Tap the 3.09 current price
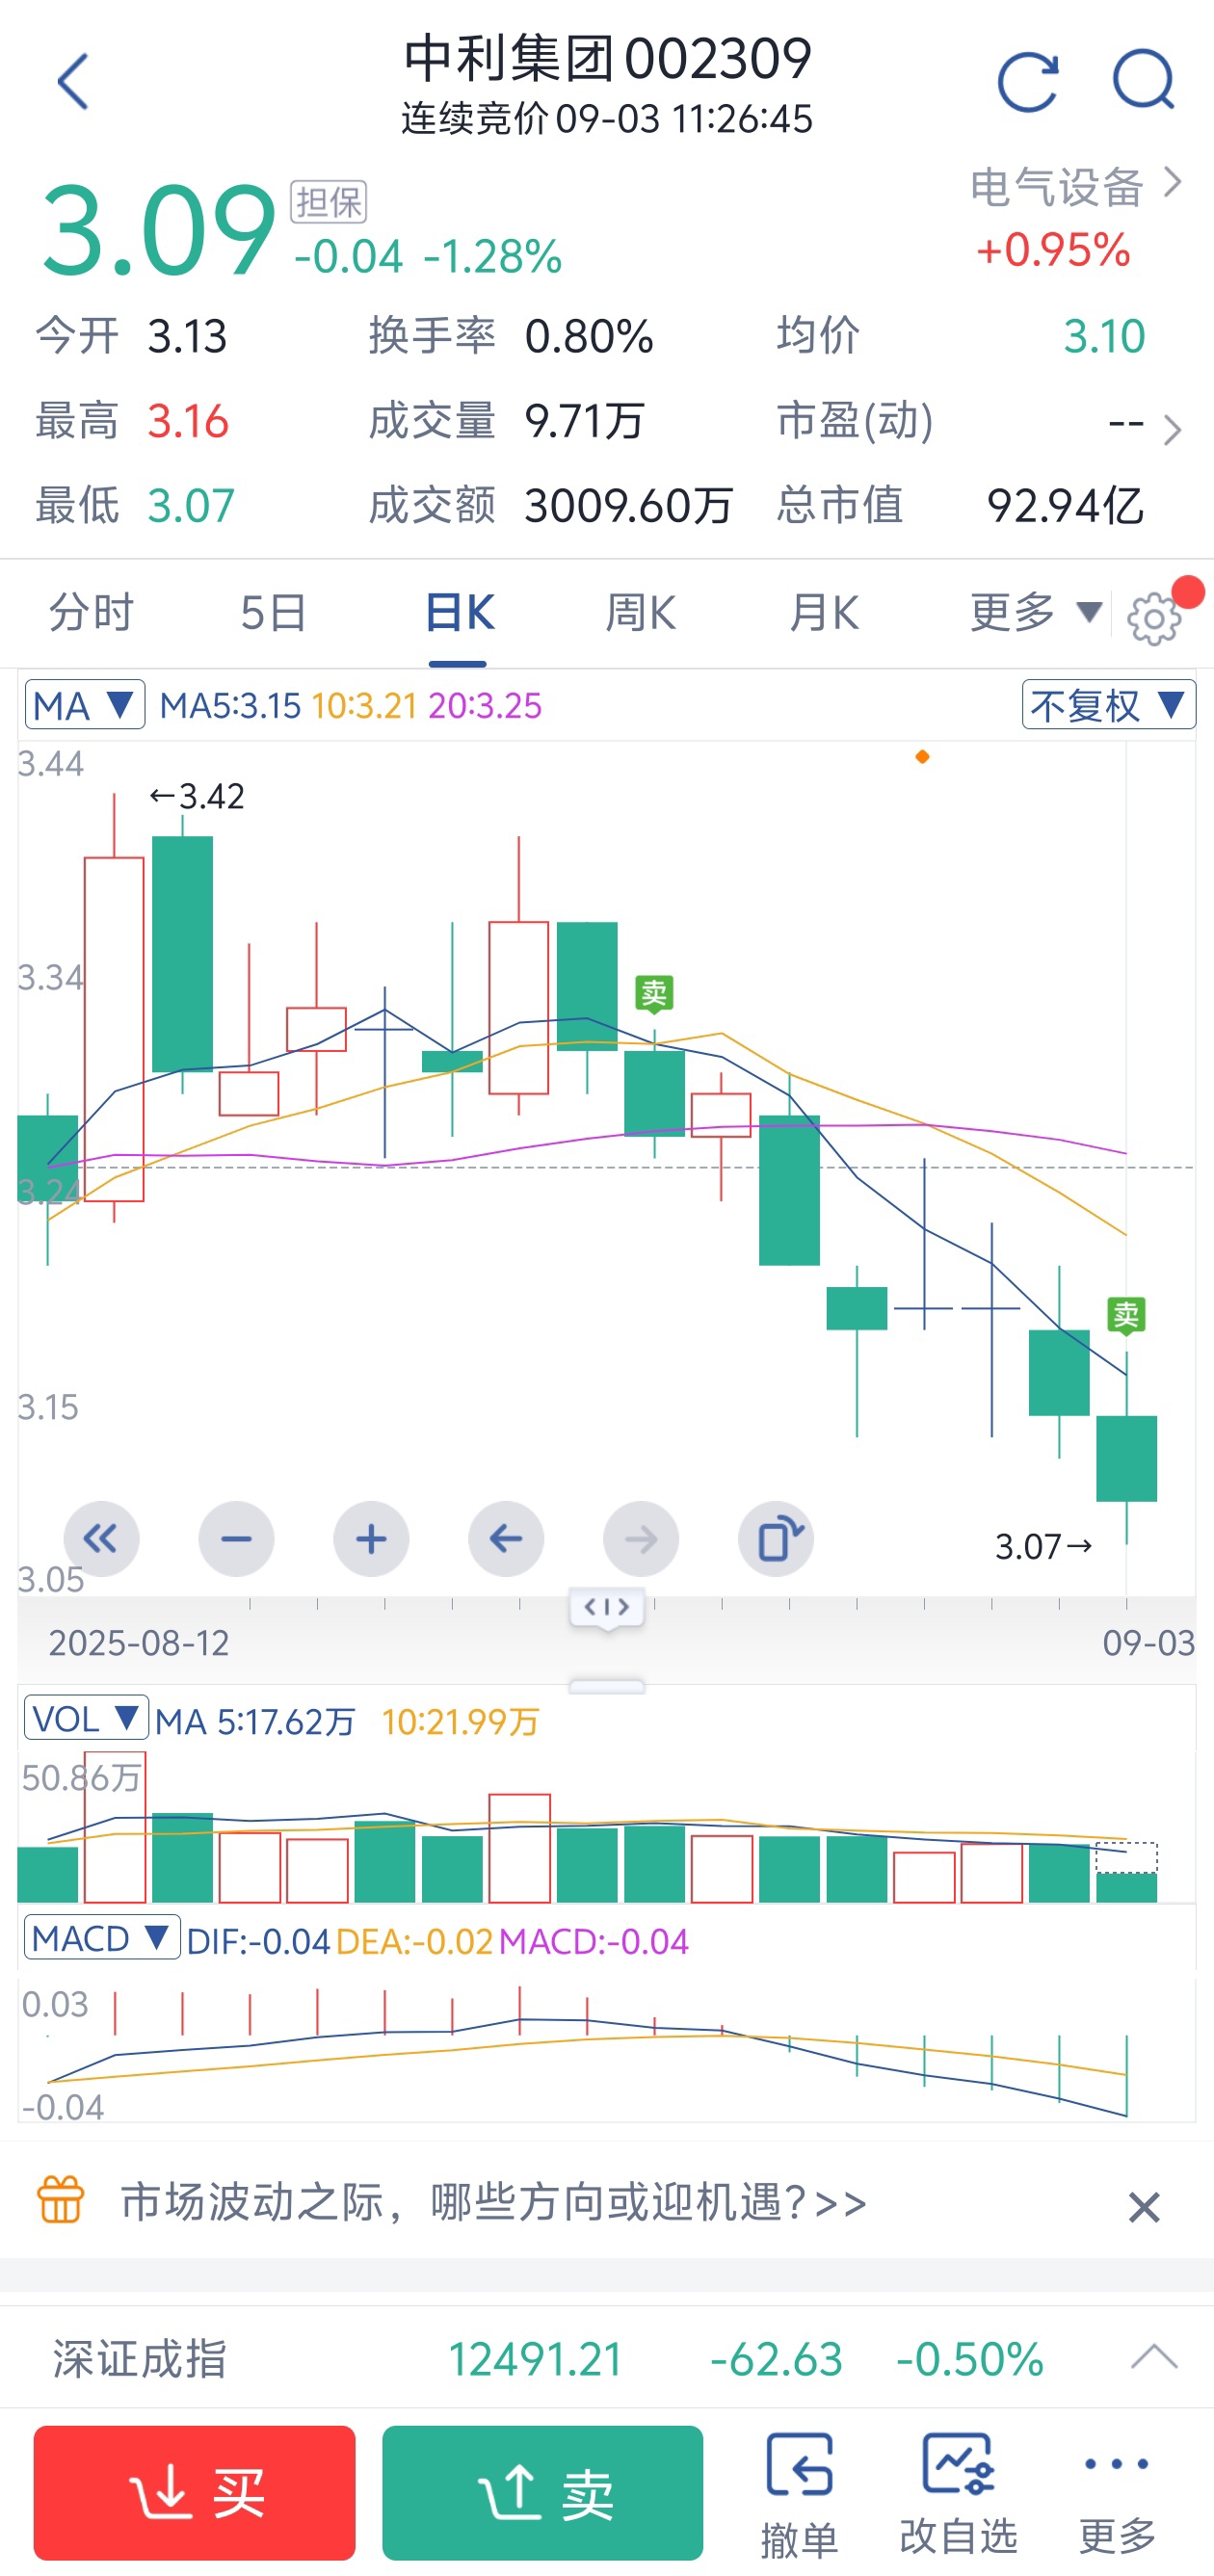1214x2576 pixels. [158, 229]
